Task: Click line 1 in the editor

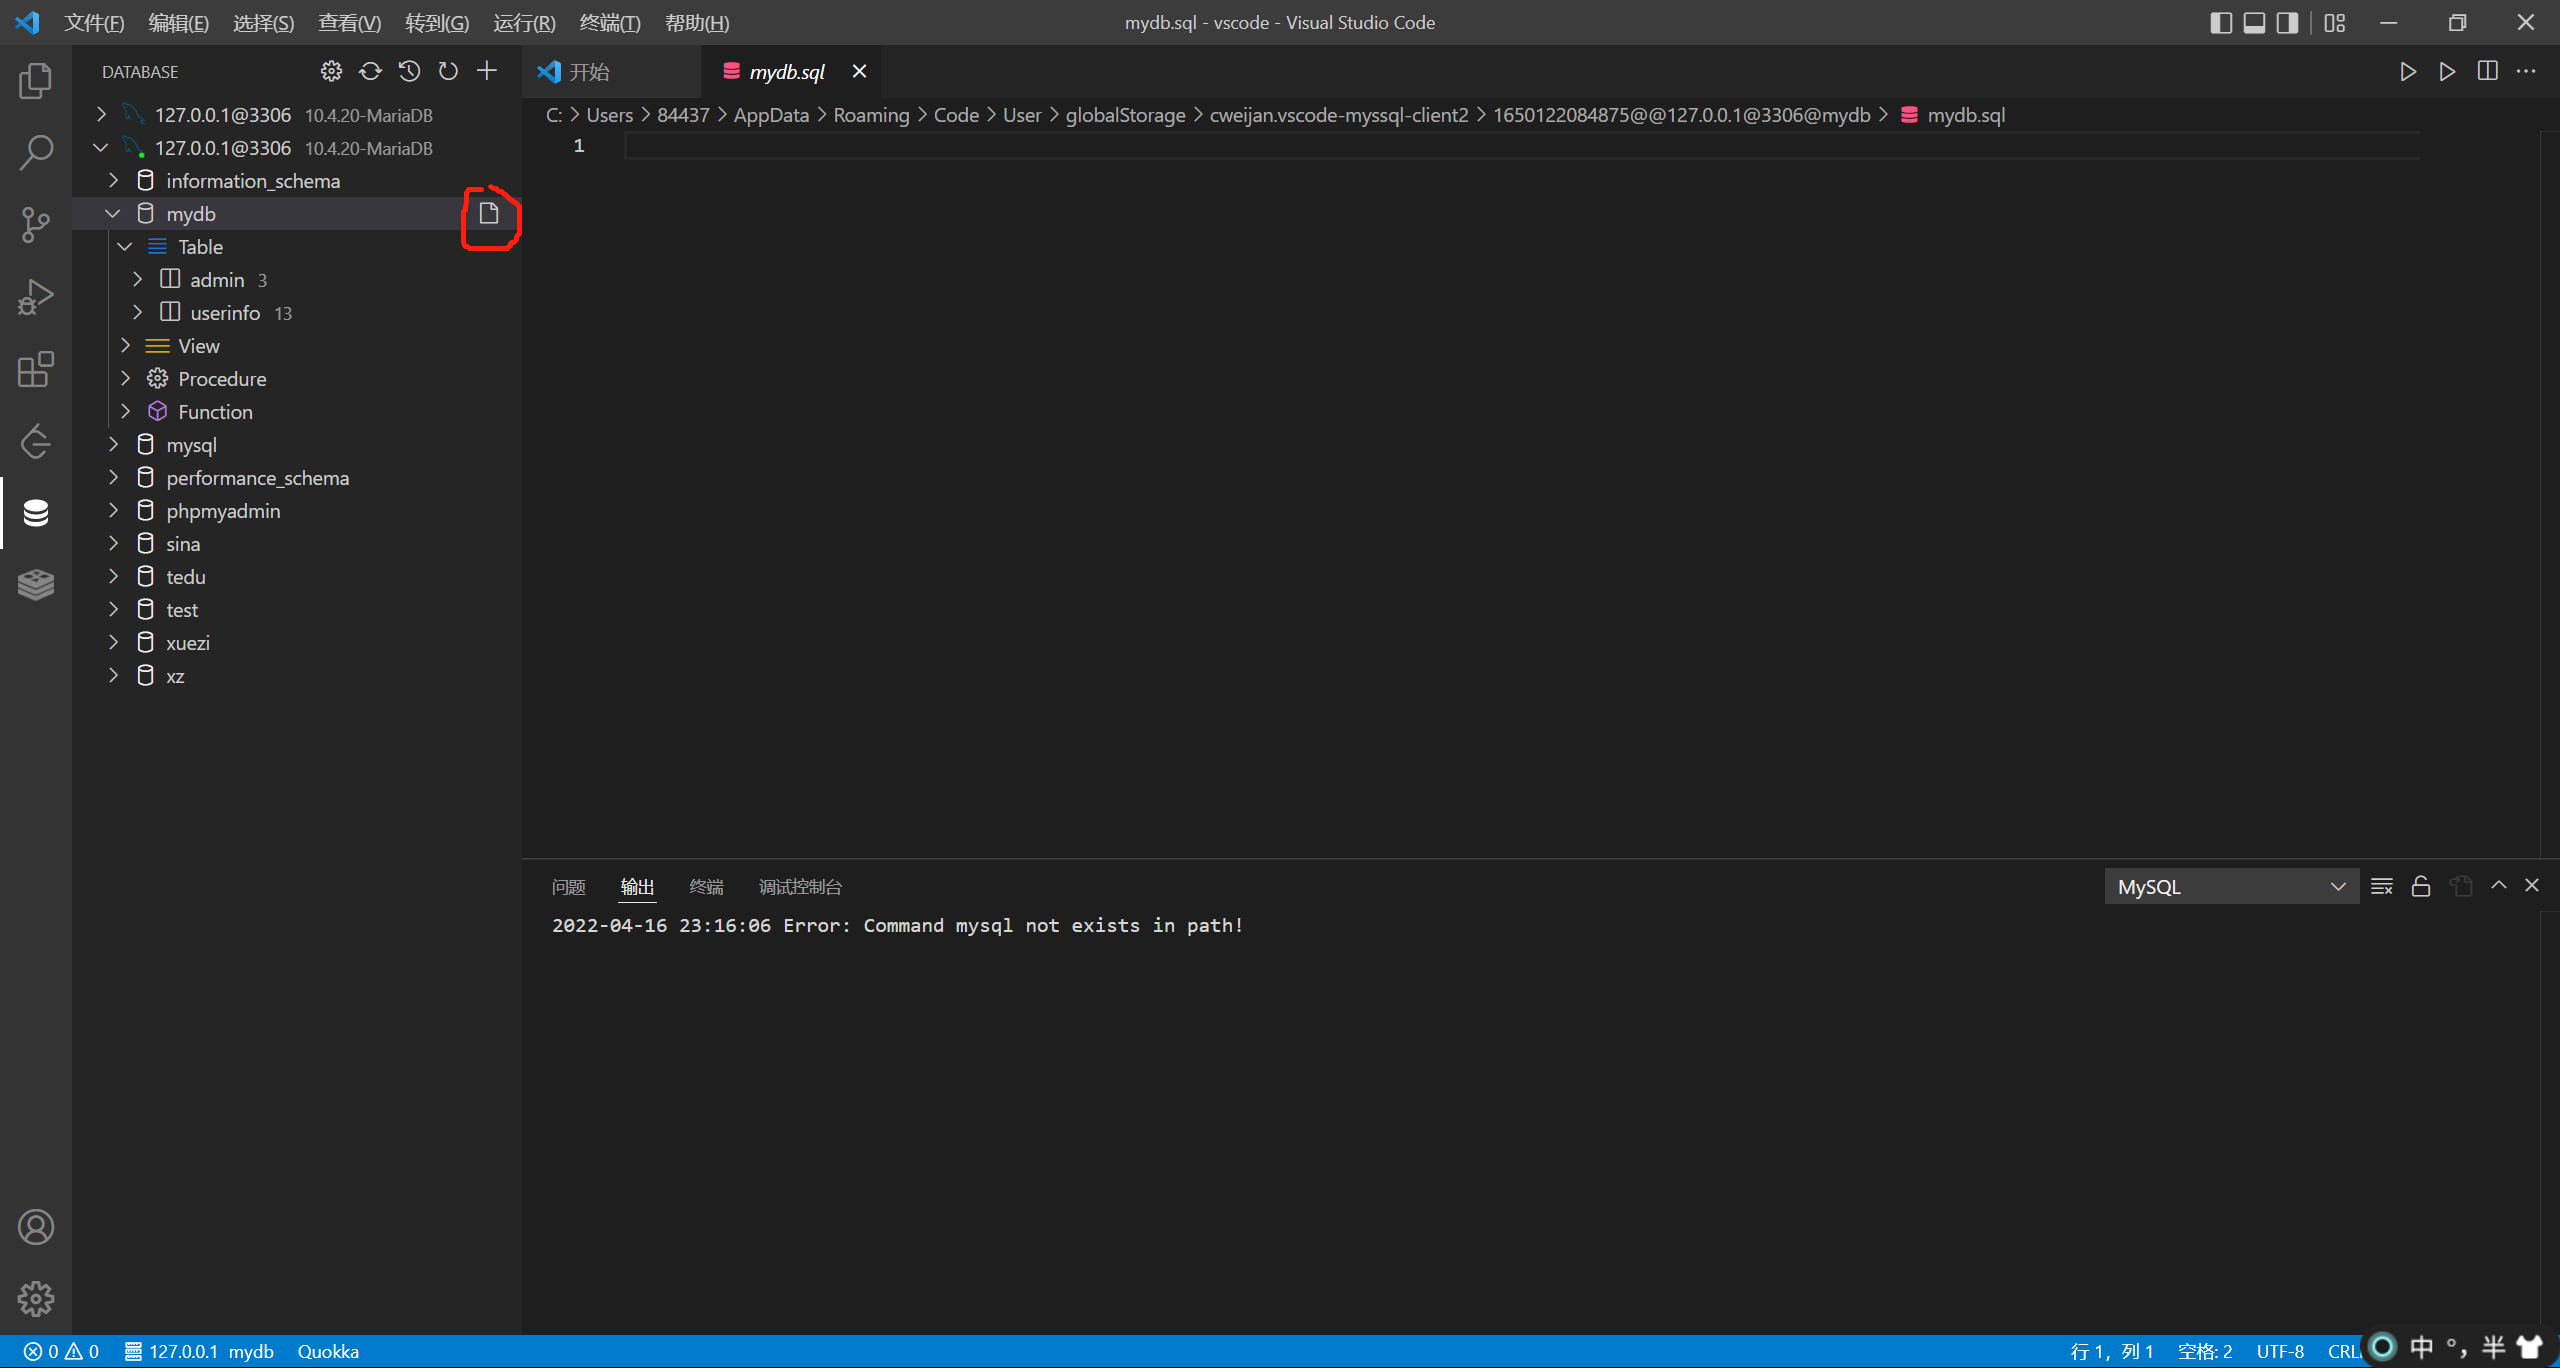Action: [x=1200, y=146]
